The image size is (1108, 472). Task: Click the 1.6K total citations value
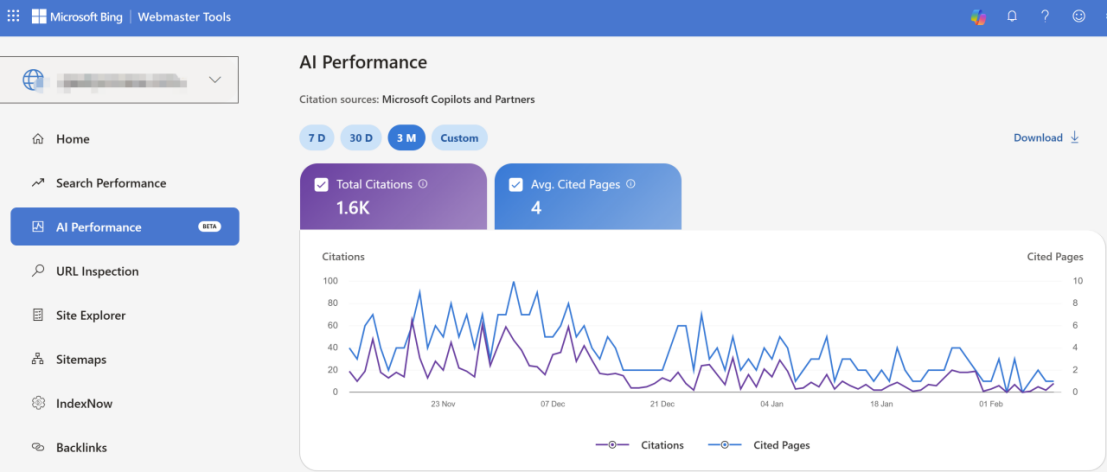coord(353,208)
